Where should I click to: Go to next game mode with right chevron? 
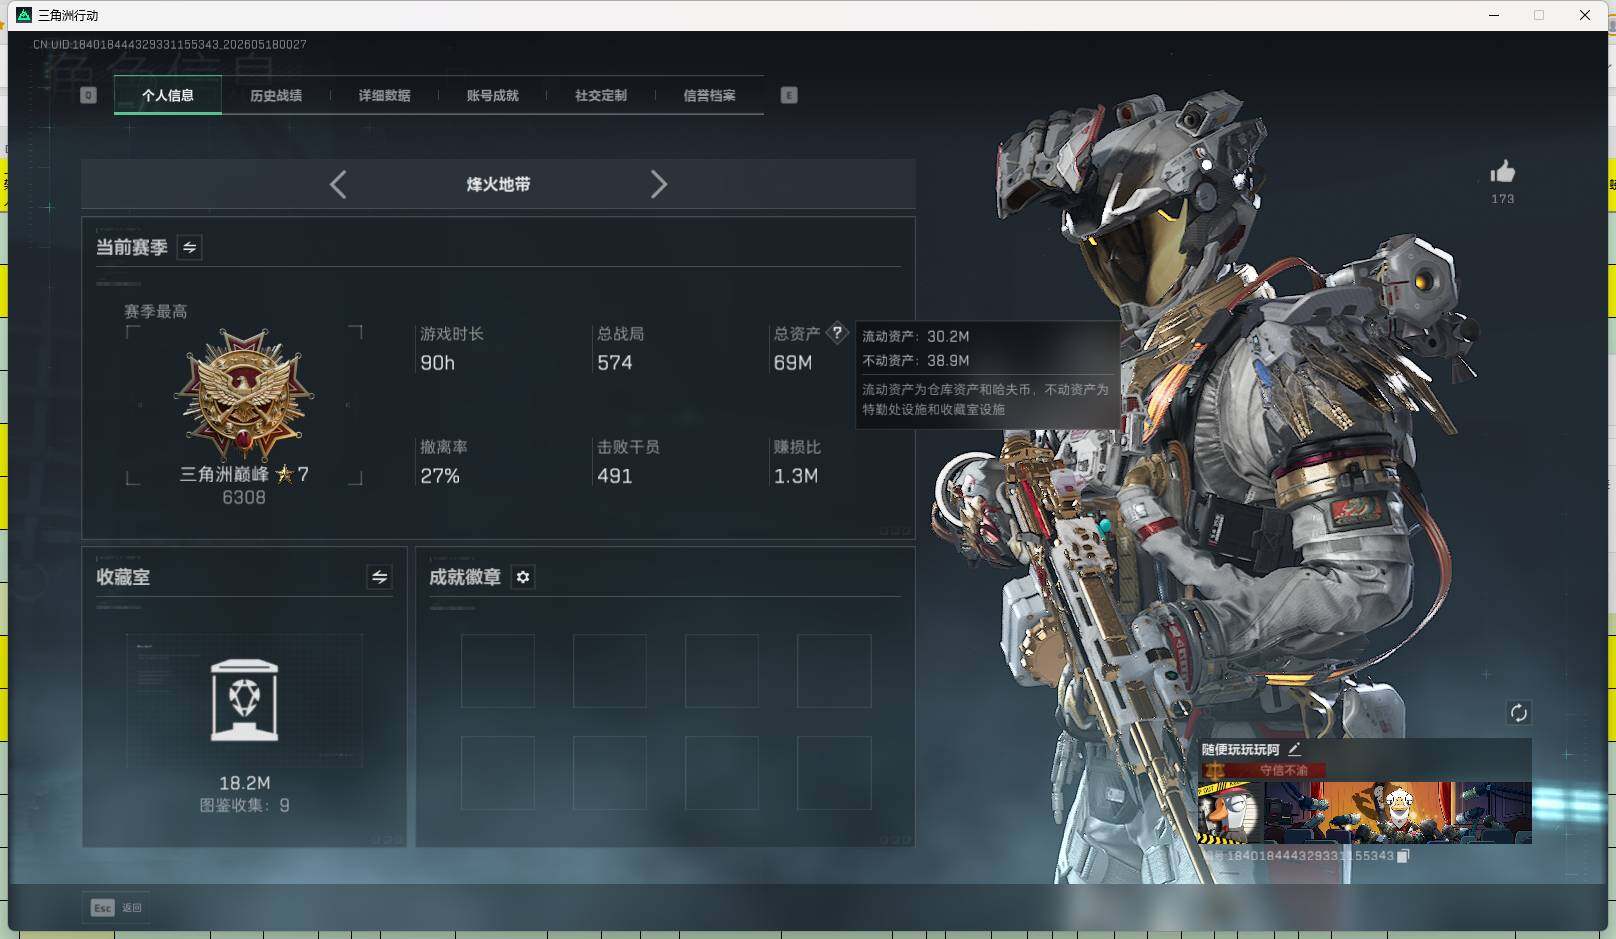(658, 184)
